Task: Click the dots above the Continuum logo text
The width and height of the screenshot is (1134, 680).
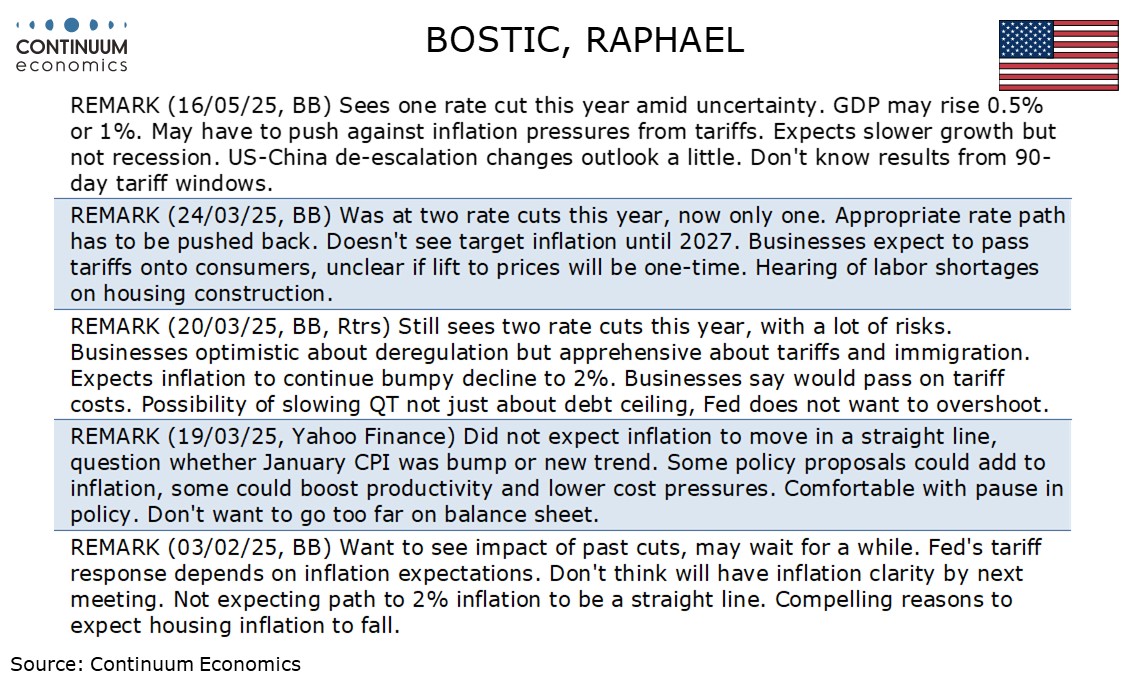Action: click(71, 25)
